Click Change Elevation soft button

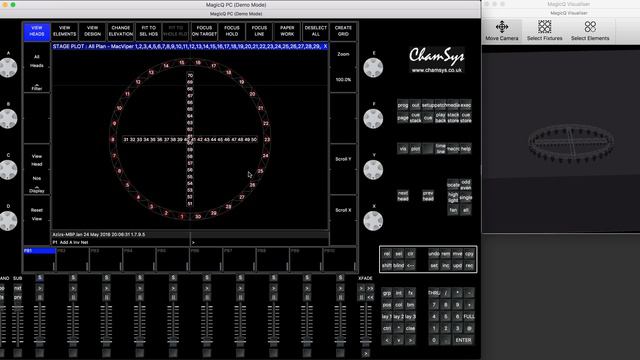(x=120, y=31)
